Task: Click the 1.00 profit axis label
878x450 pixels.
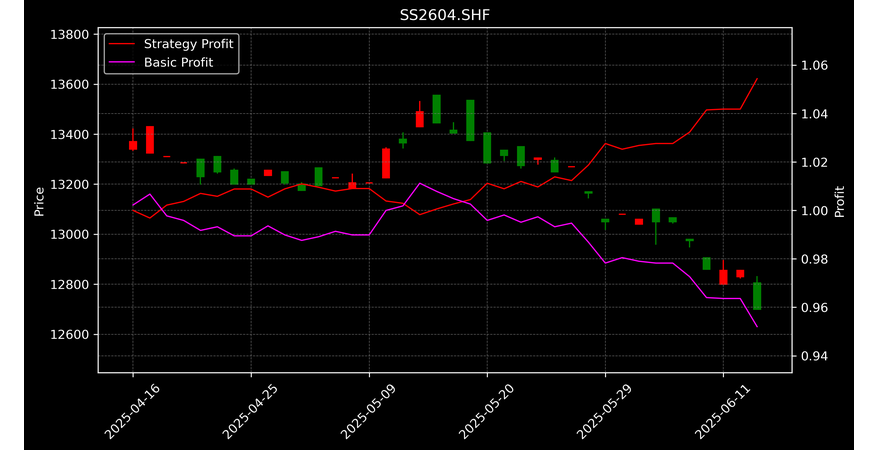Action: pos(814,211)
